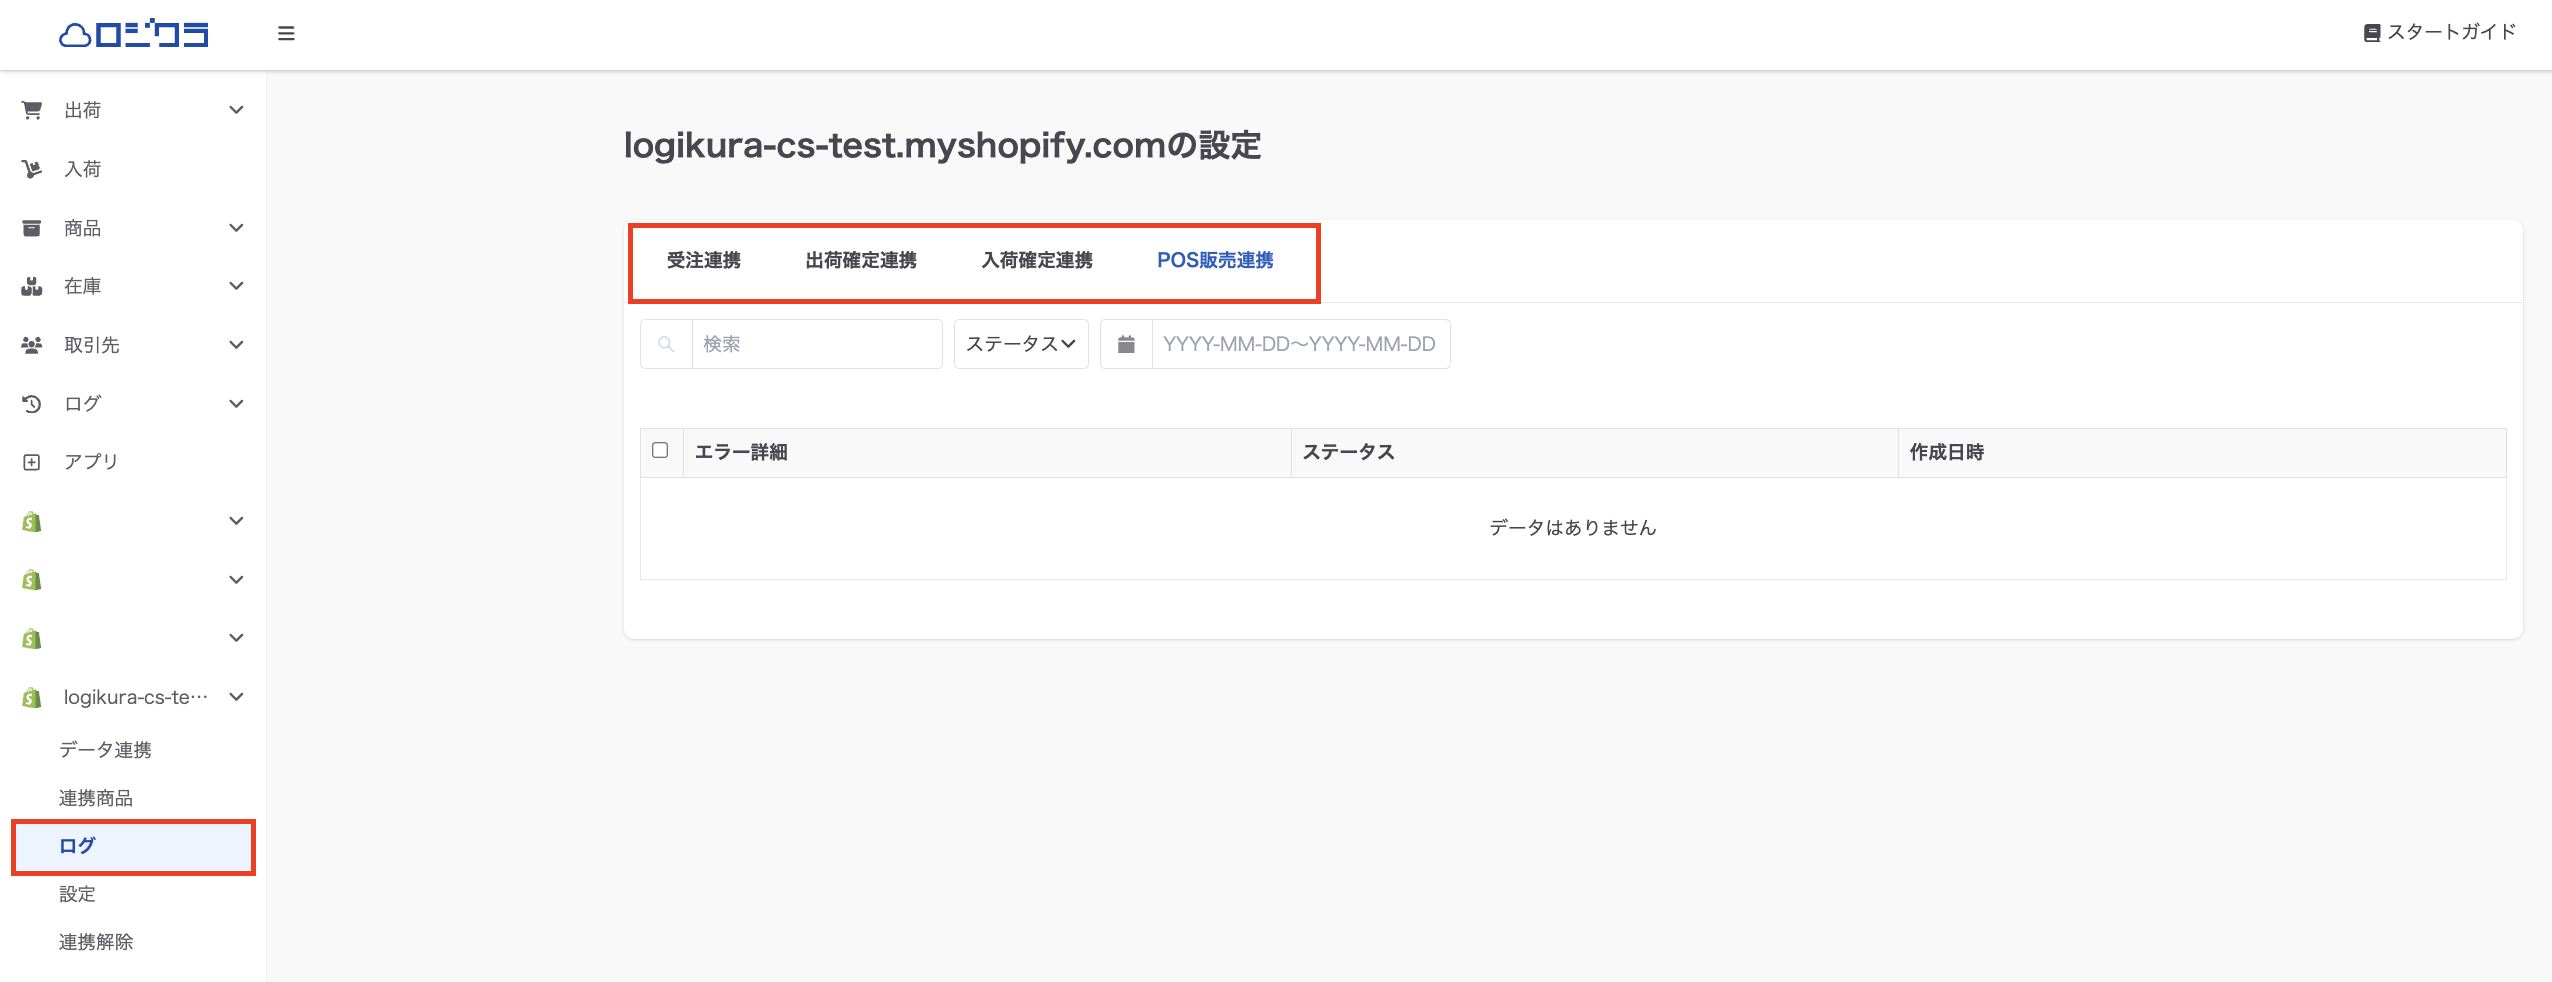Click the 在庫 stacked boxes icon
The height and width of the screenshot is (982, 2552).
(32, 286)
